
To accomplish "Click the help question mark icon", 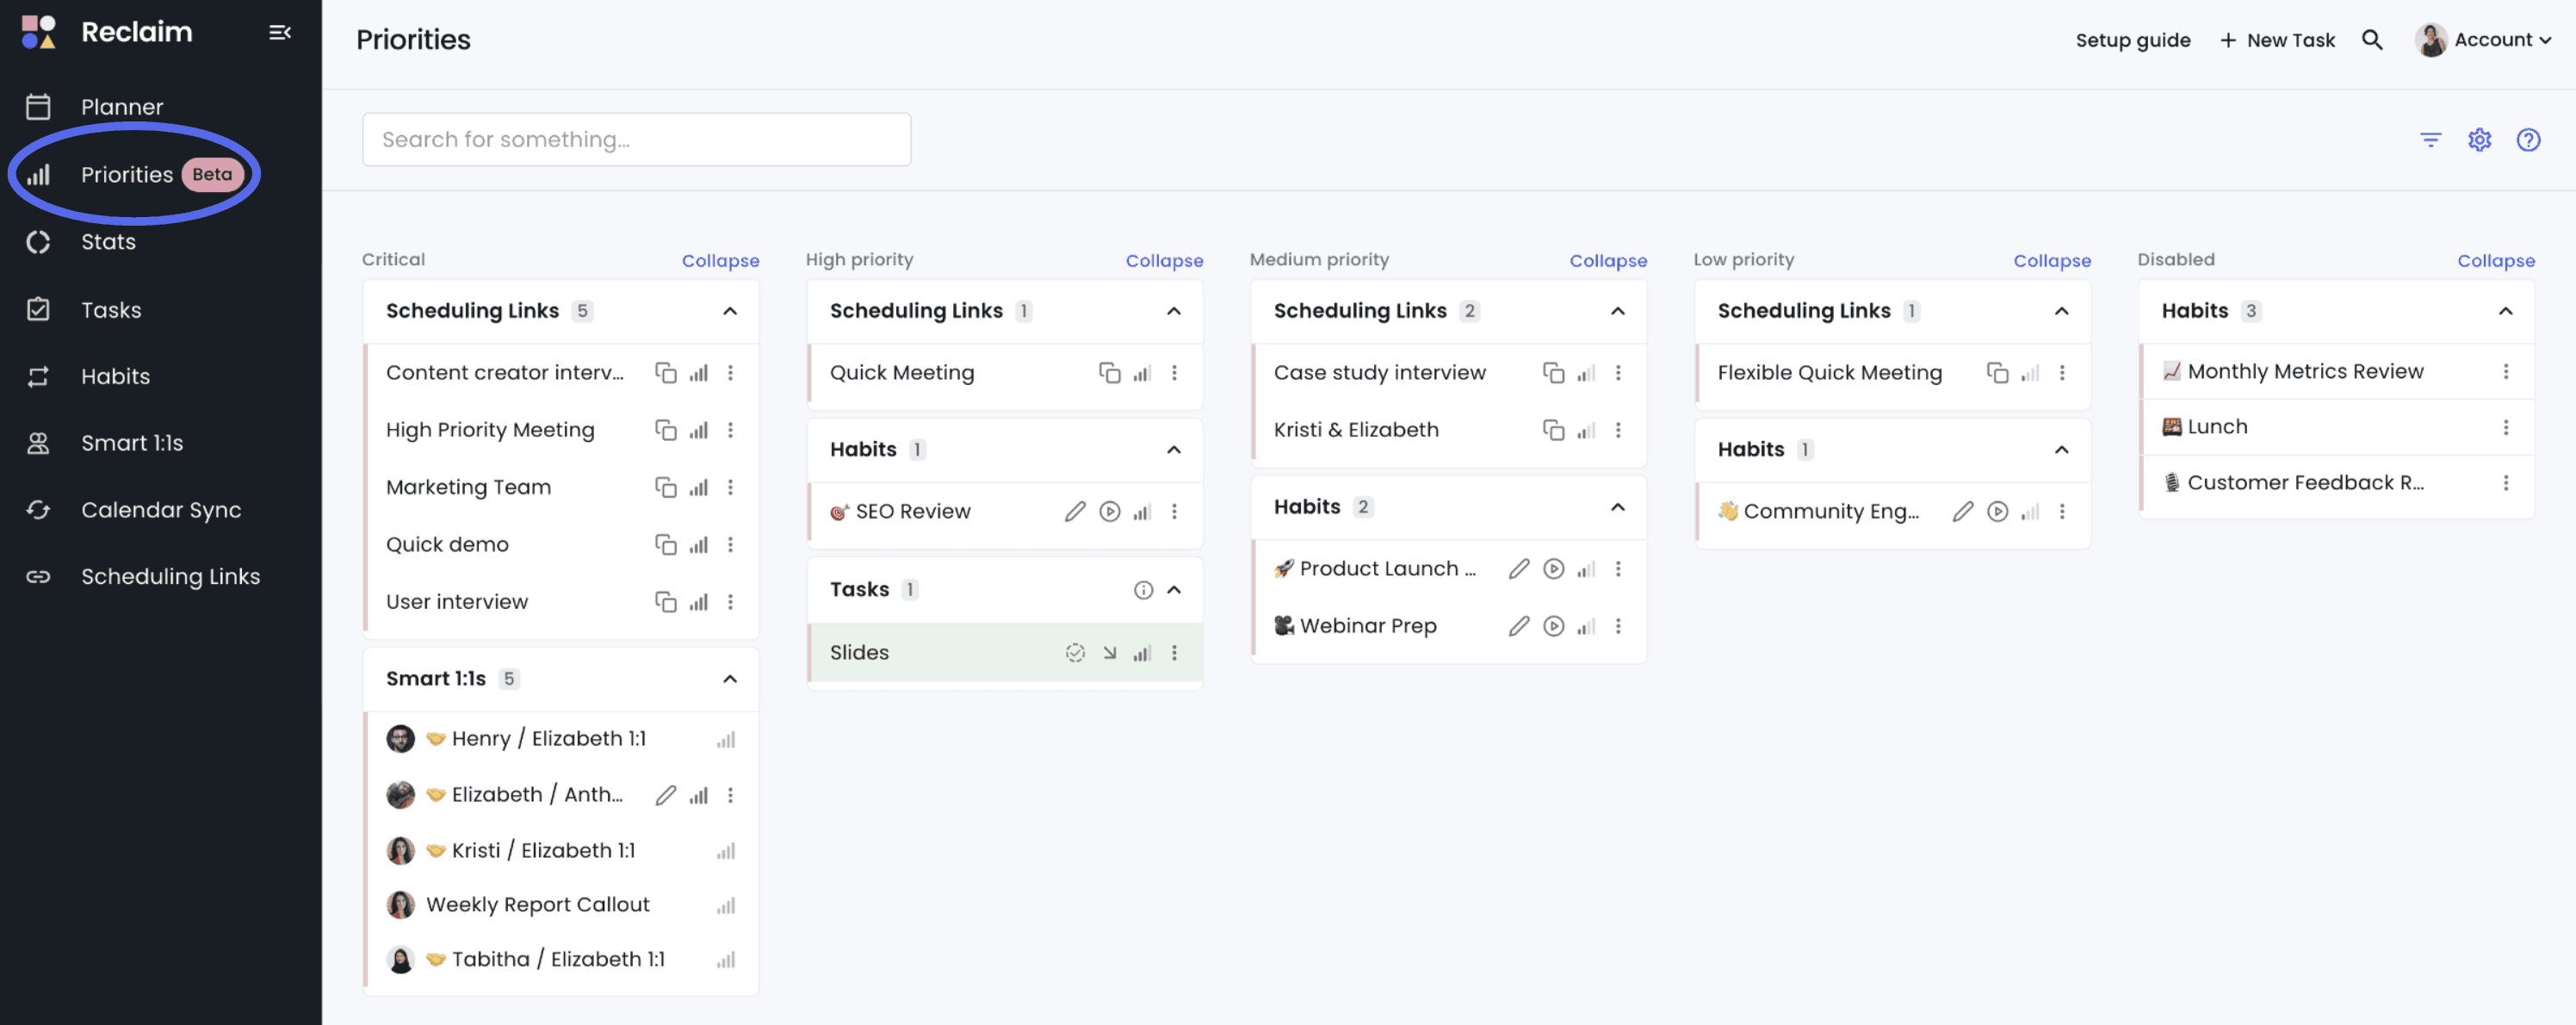I will [x=2528, y=140].
